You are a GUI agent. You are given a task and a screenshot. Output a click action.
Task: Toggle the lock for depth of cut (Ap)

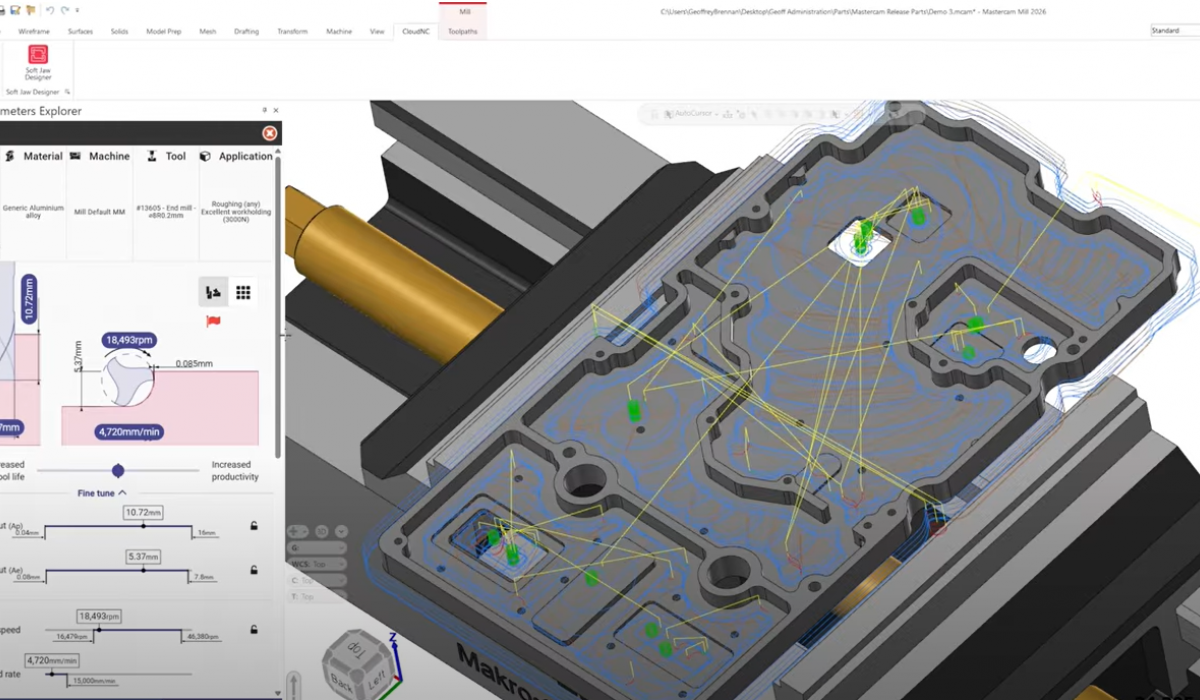coord(254,526)
